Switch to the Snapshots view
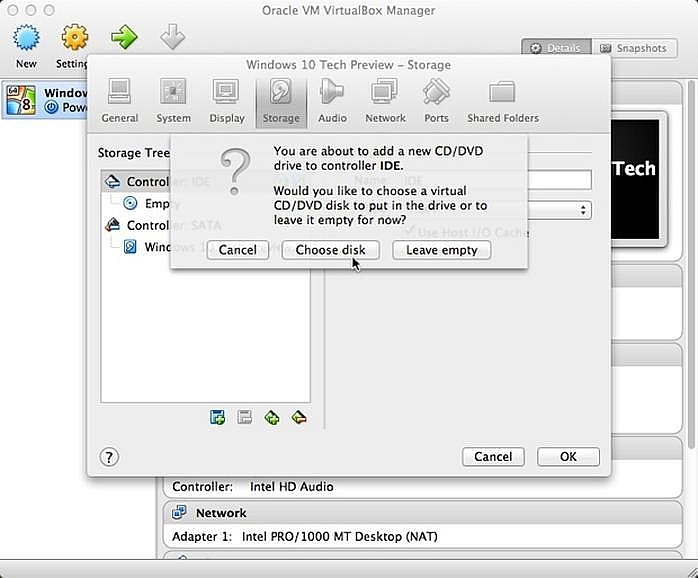 click(633, 48)
